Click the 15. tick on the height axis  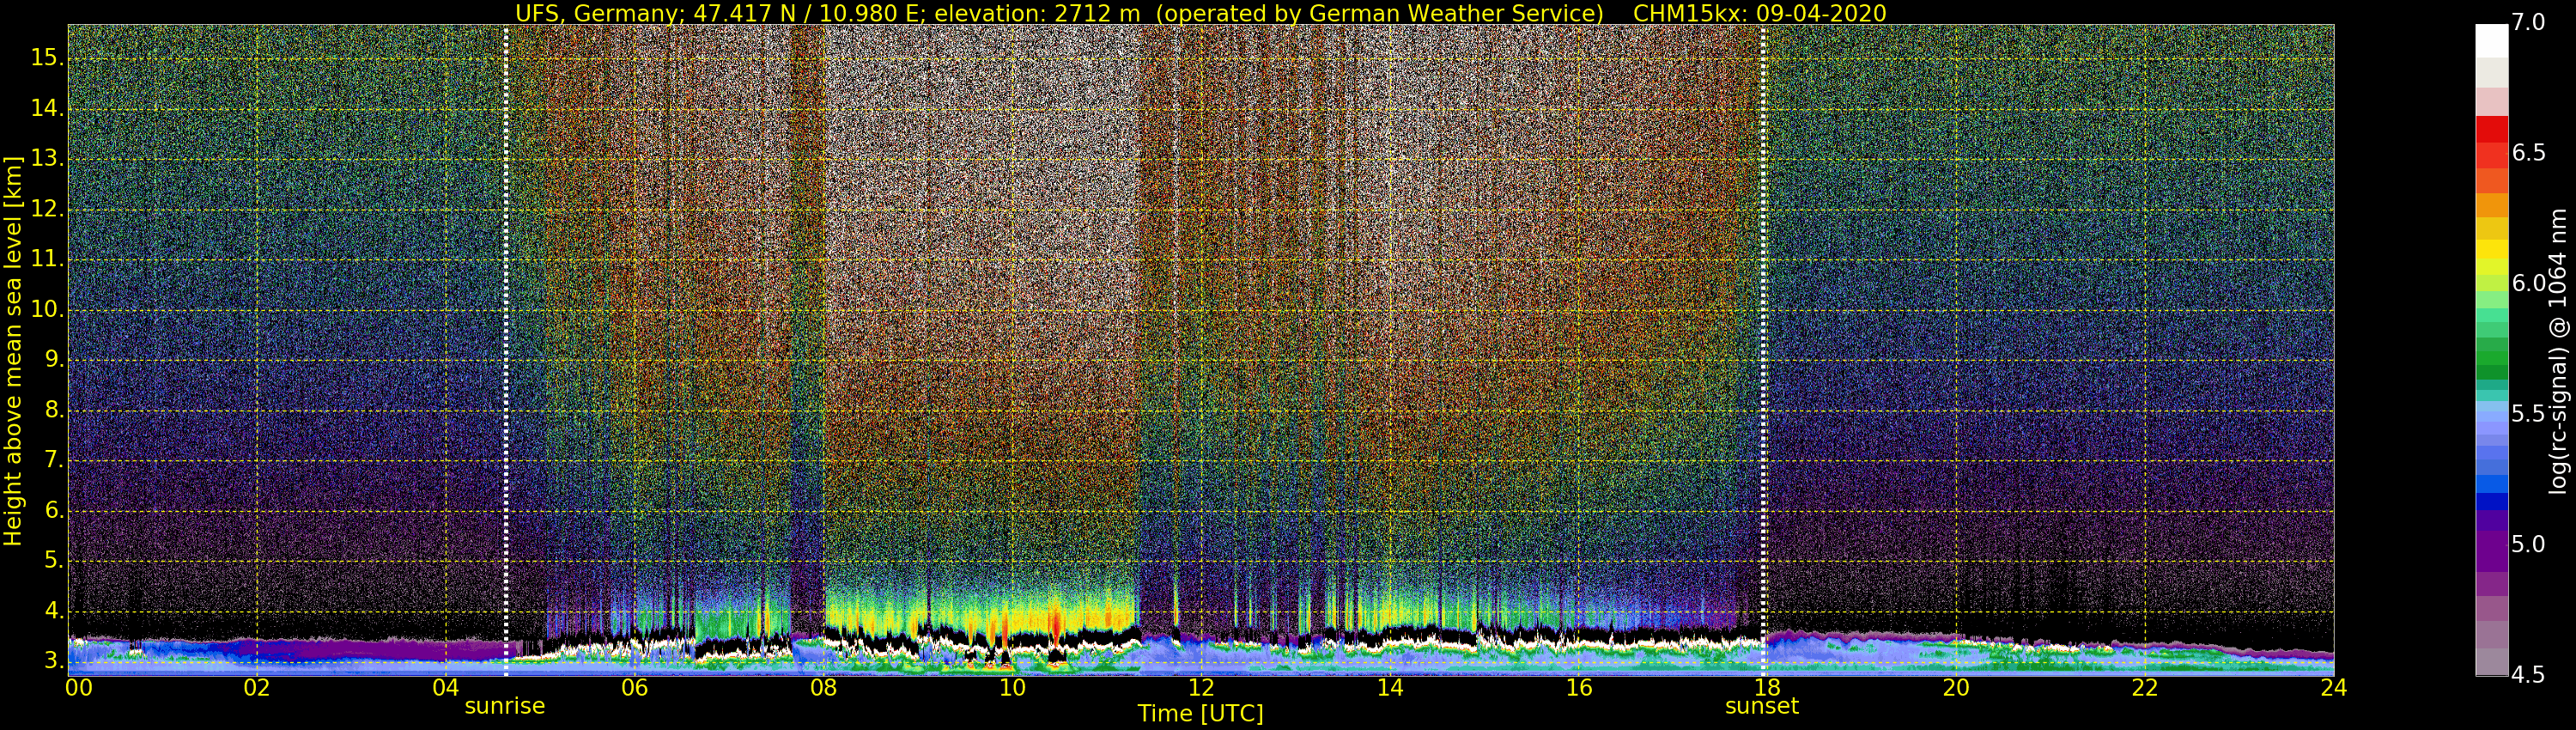click(x=47, y=58)
